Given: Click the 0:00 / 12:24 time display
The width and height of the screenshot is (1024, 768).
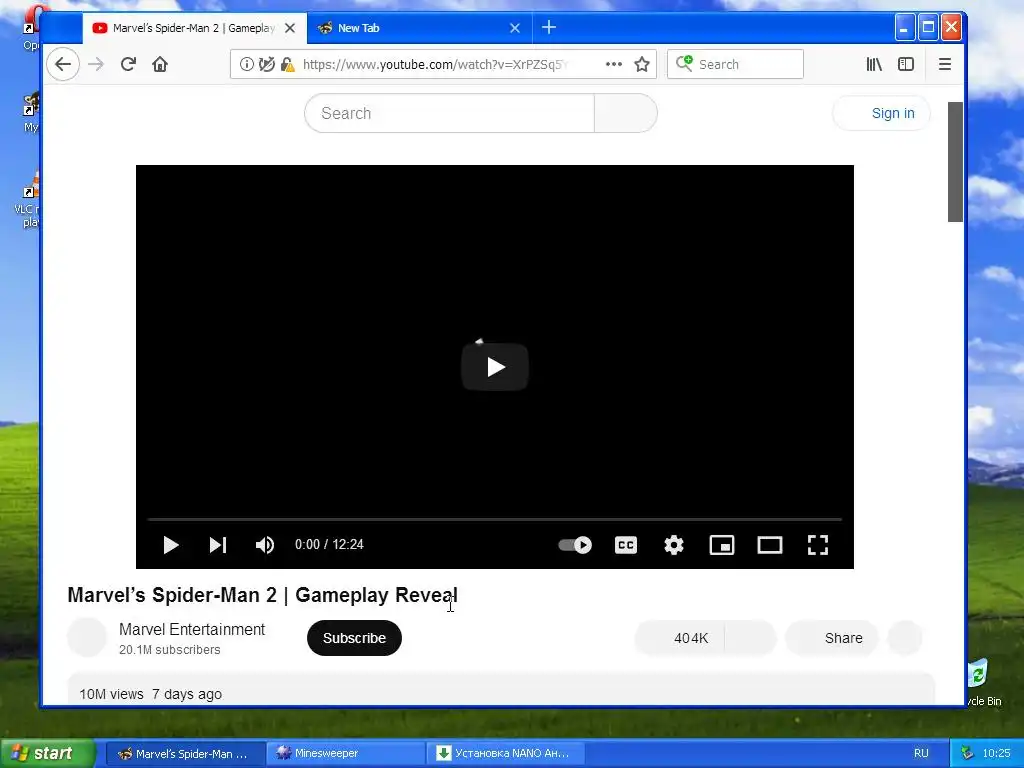Looking at the screenshot, I should coord(329,545).
